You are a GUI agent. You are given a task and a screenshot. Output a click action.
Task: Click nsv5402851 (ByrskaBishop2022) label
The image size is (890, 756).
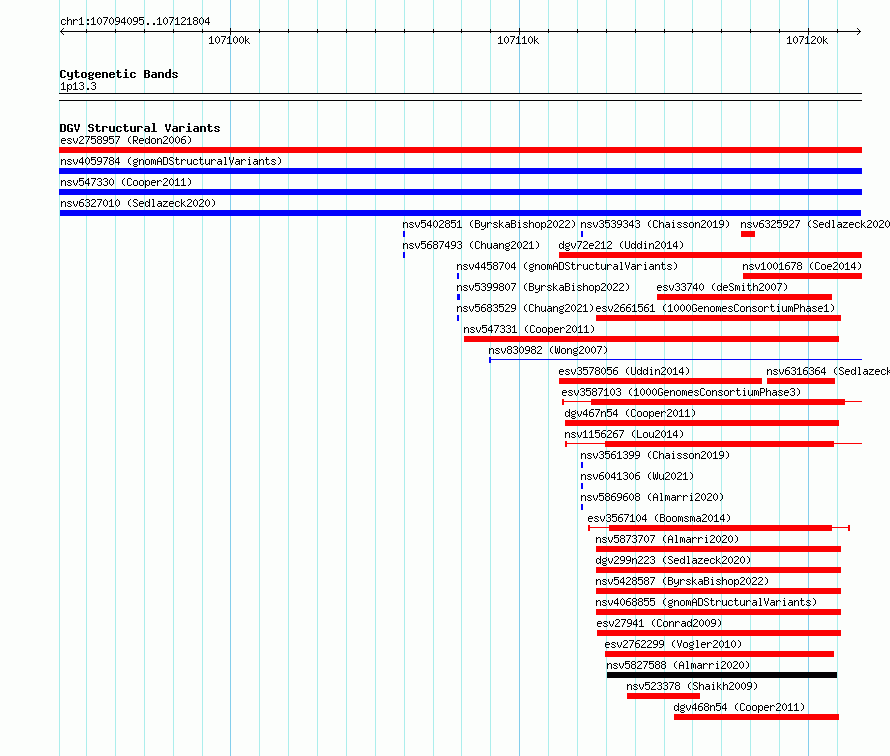coord(489,224)
